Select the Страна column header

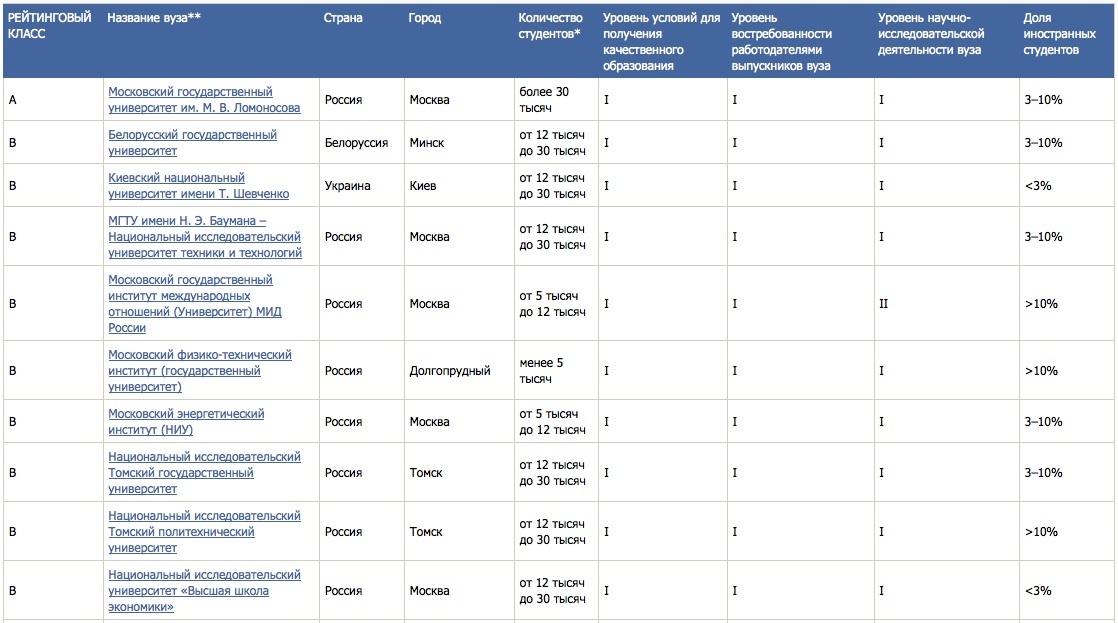(x=343, y=19)
